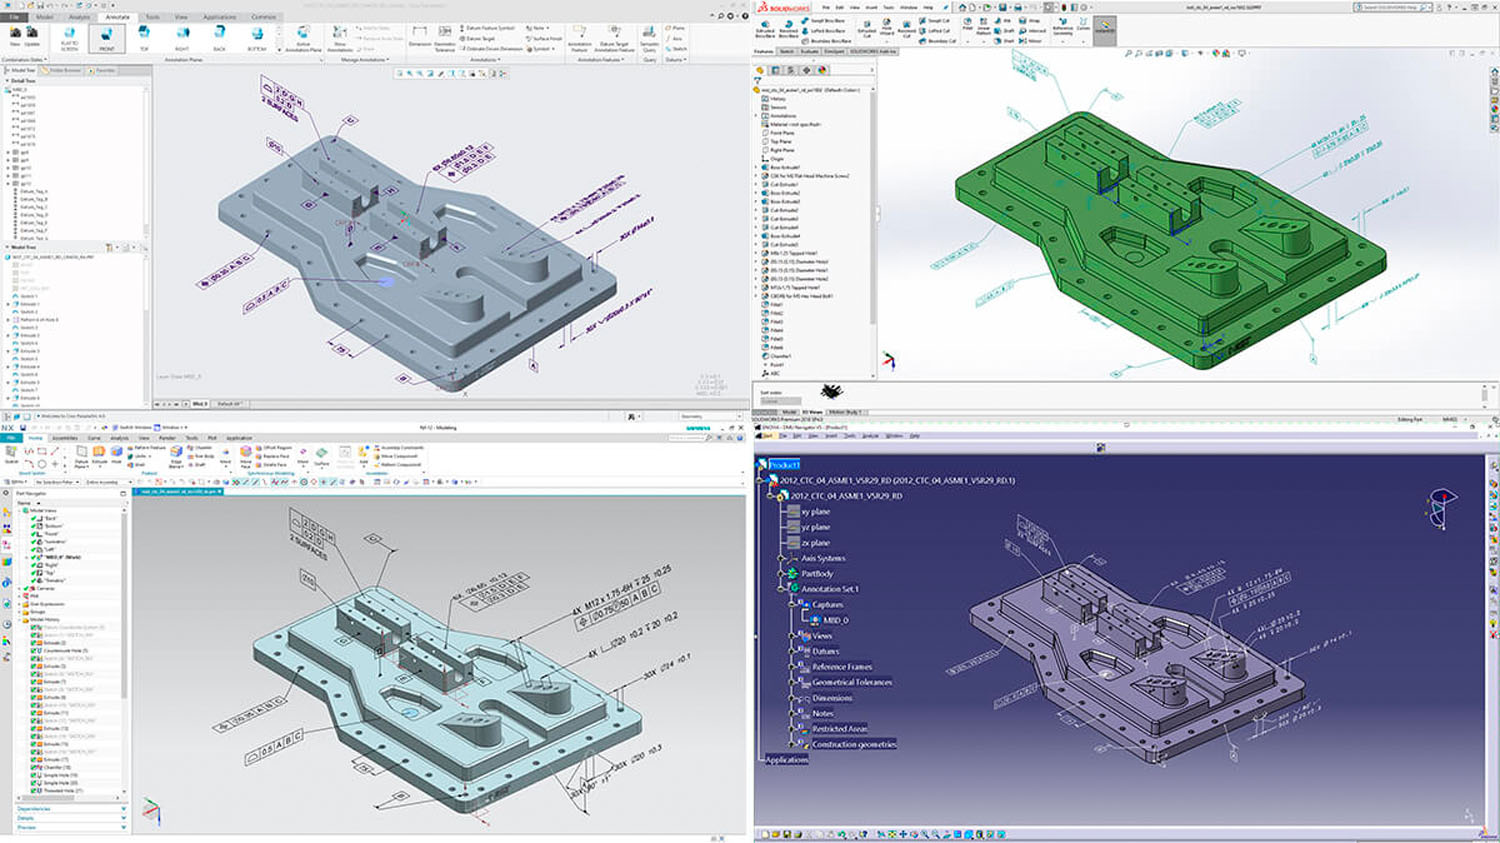Toggle the "Right" view checkbox in NX

(33, 565)
